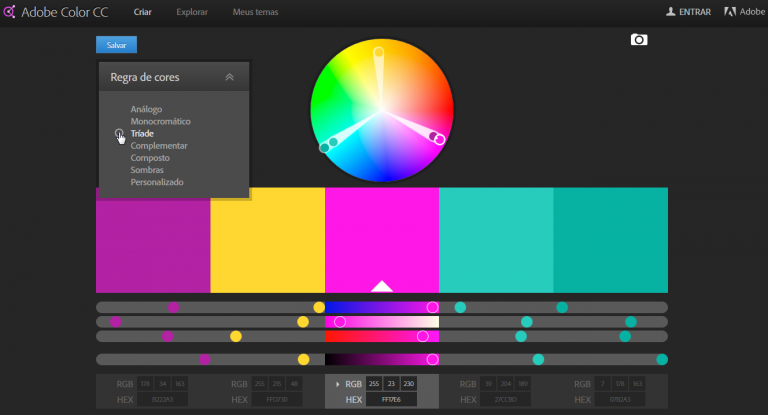This screenshot has height=415, width=768.
Task: Click the RGB field showing 204 under light teal
Action: pyautogui.click(x=505, y=384)
